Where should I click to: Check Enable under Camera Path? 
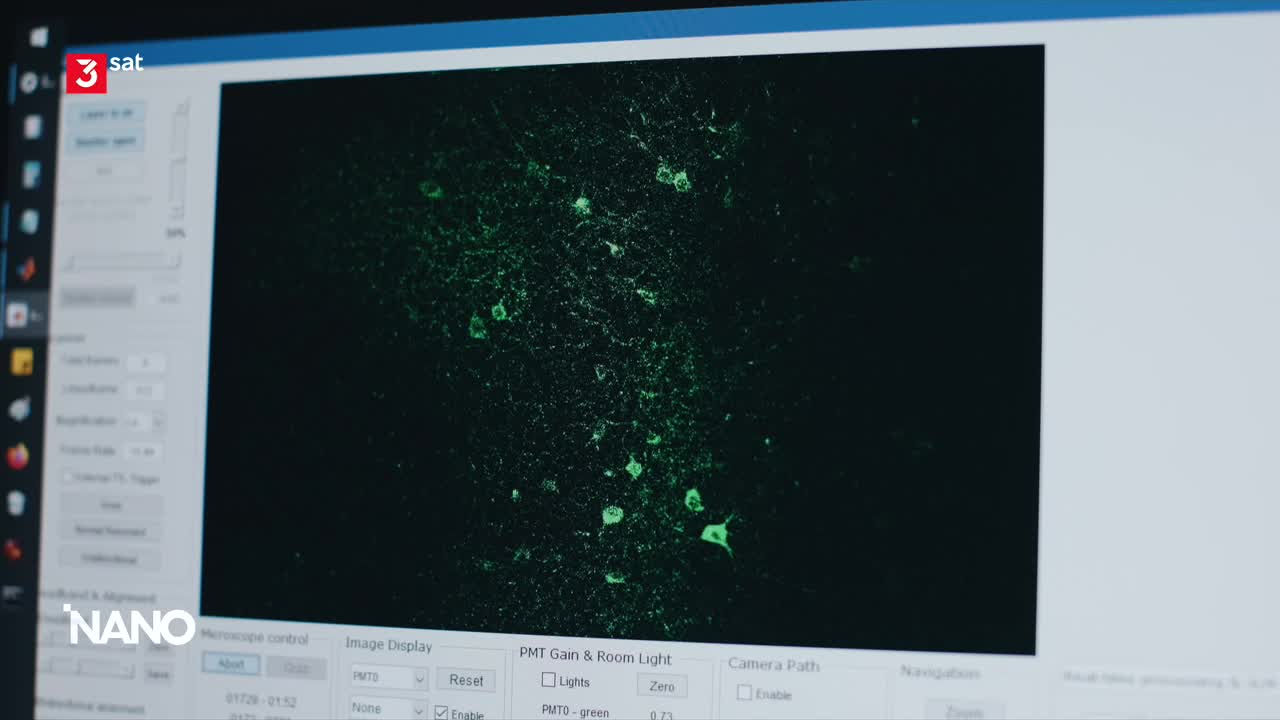pyautogui.click(x=744, y=692)
